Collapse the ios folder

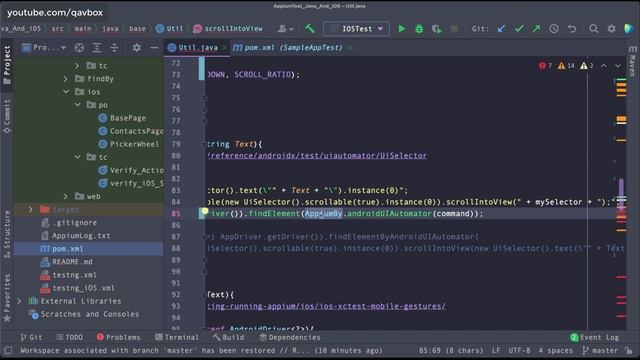click(66, 91)
